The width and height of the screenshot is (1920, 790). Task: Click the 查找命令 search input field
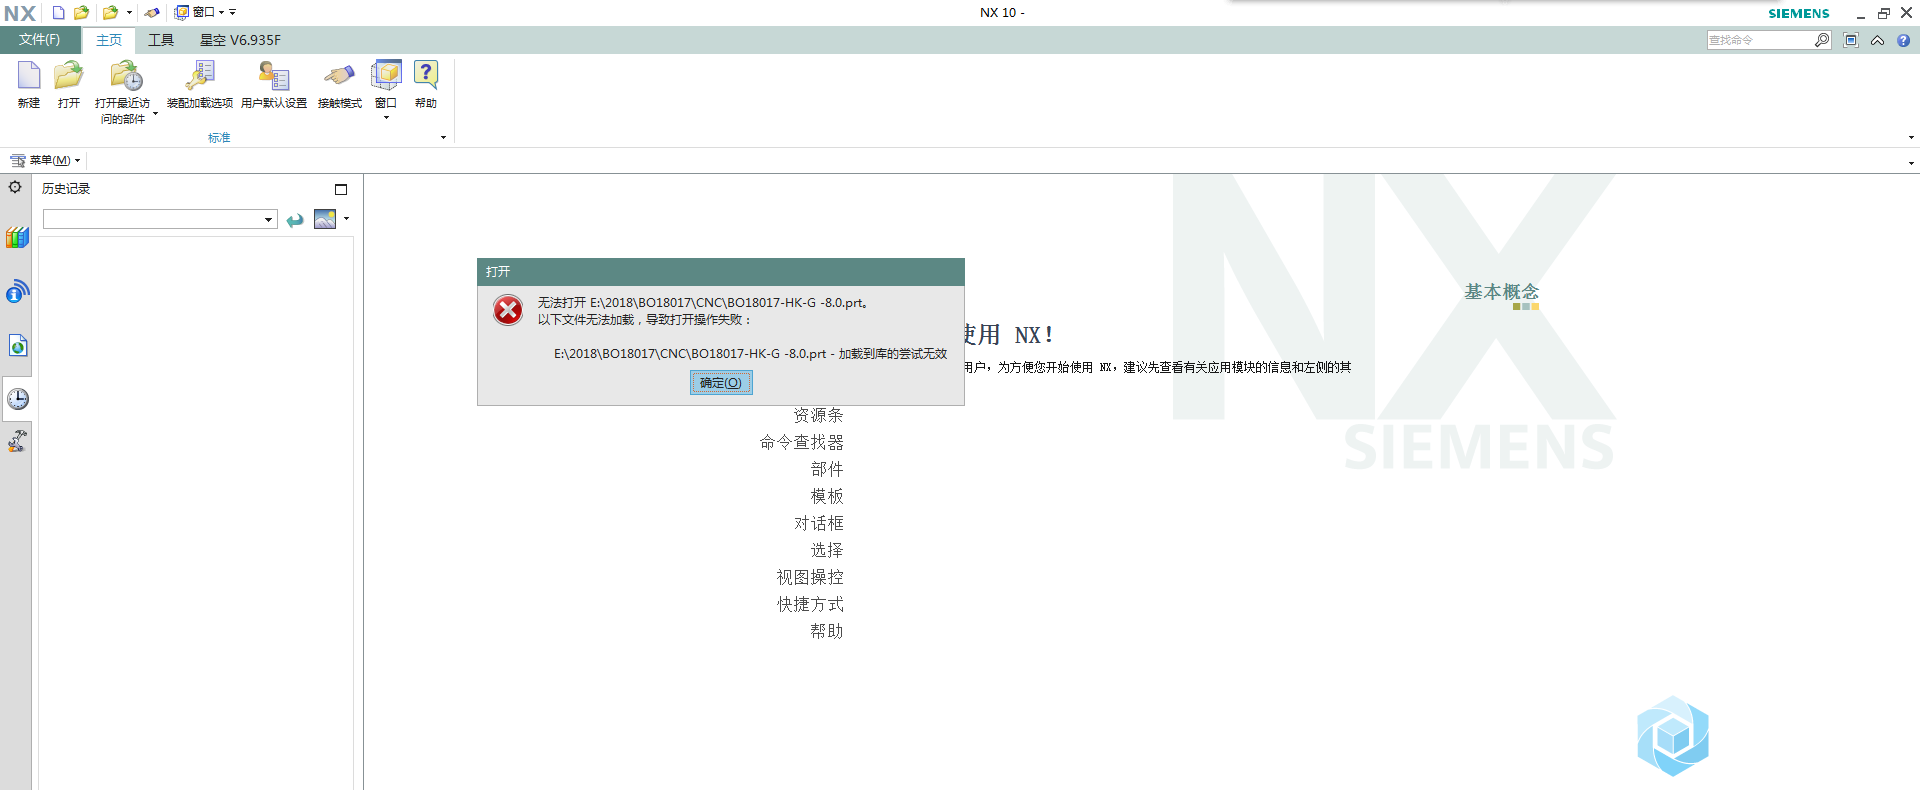1760,40
